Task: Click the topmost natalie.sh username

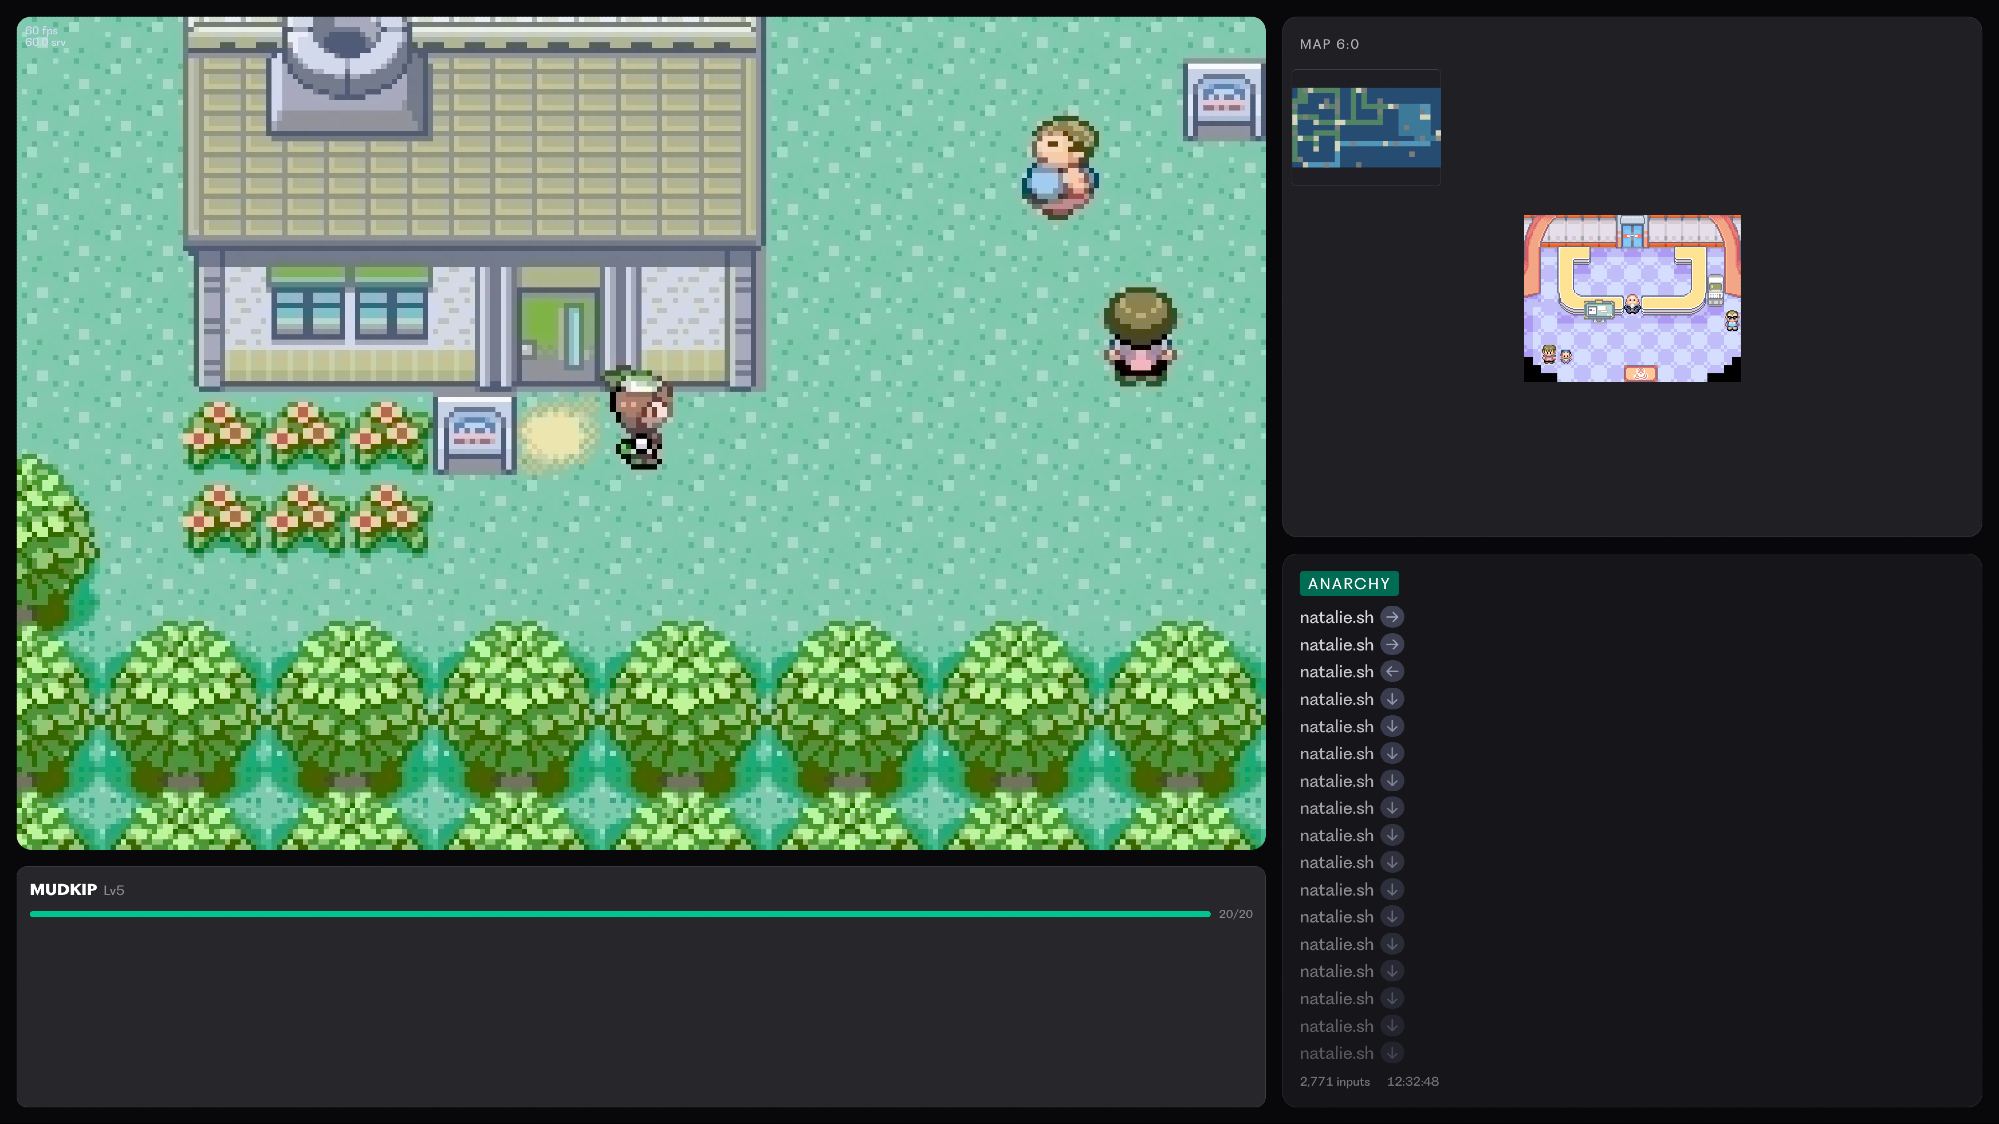Action: click(x=1336, y=618)
